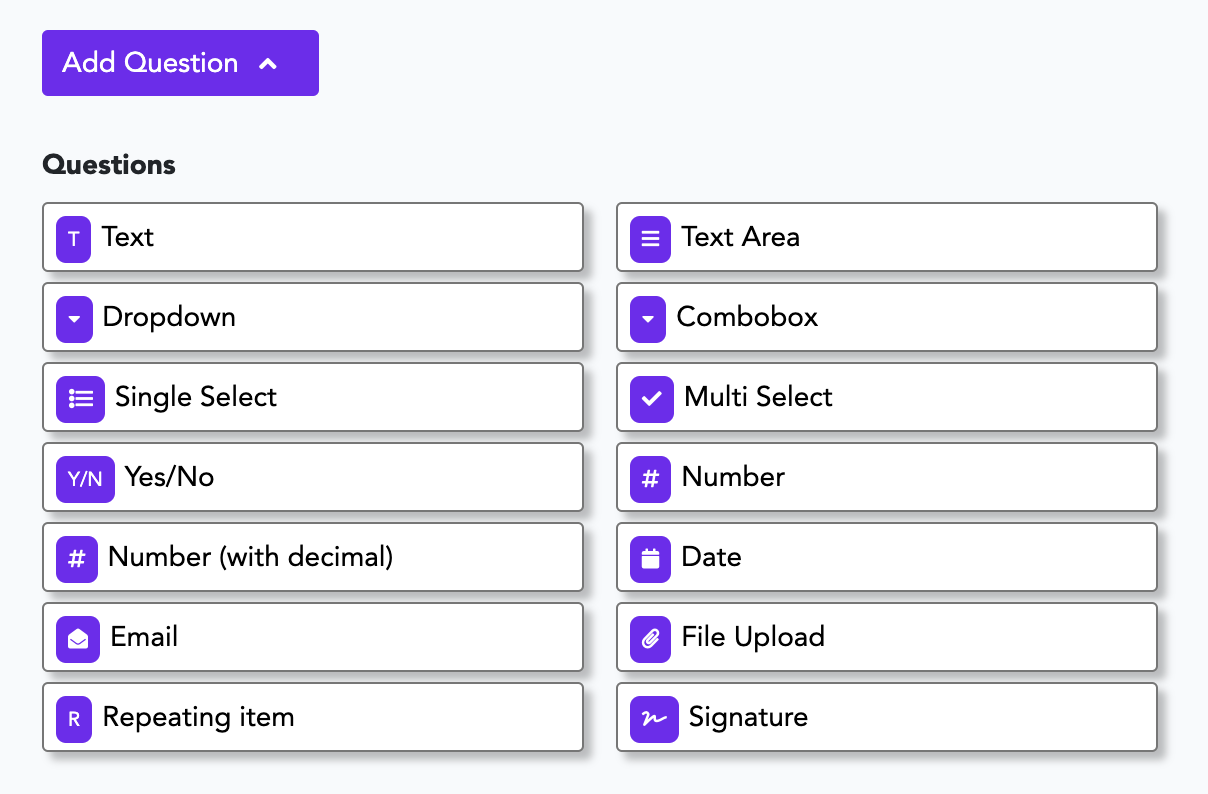This screenshot has height=794, width=1208.
Task: Pick the Date question option
Action: coord(886,557)
